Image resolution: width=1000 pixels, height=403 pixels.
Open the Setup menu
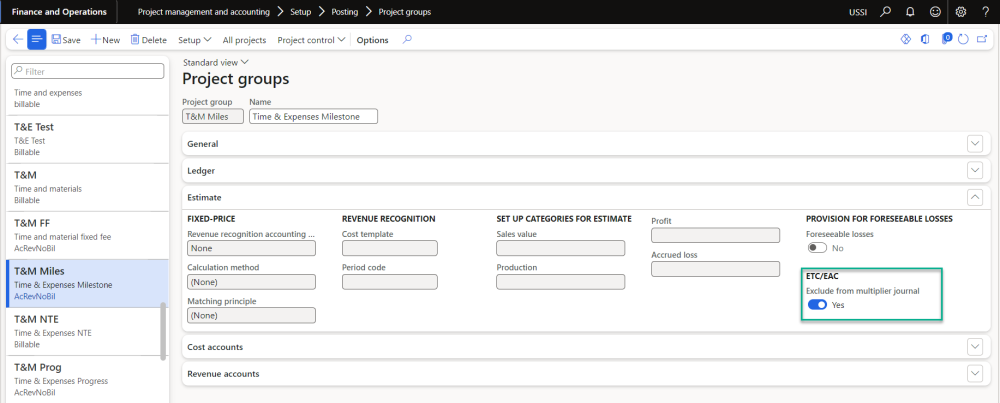coord(195,40)
